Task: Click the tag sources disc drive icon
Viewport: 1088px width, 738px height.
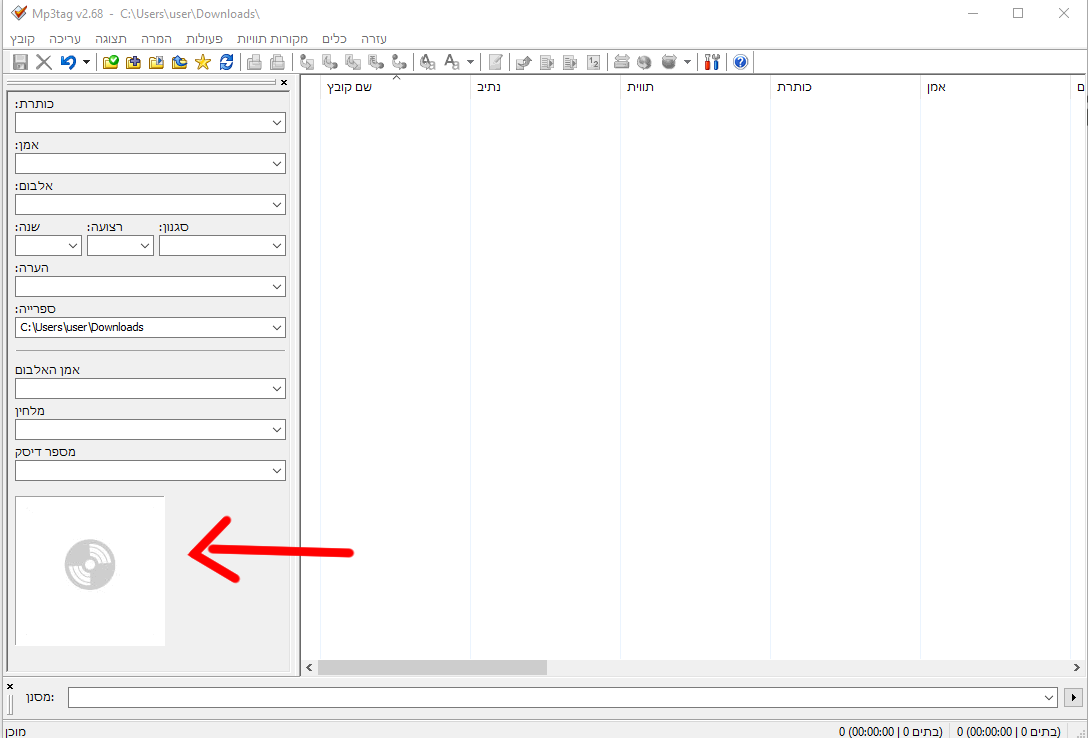Action: pyautogui.click(x=622, y=62)
